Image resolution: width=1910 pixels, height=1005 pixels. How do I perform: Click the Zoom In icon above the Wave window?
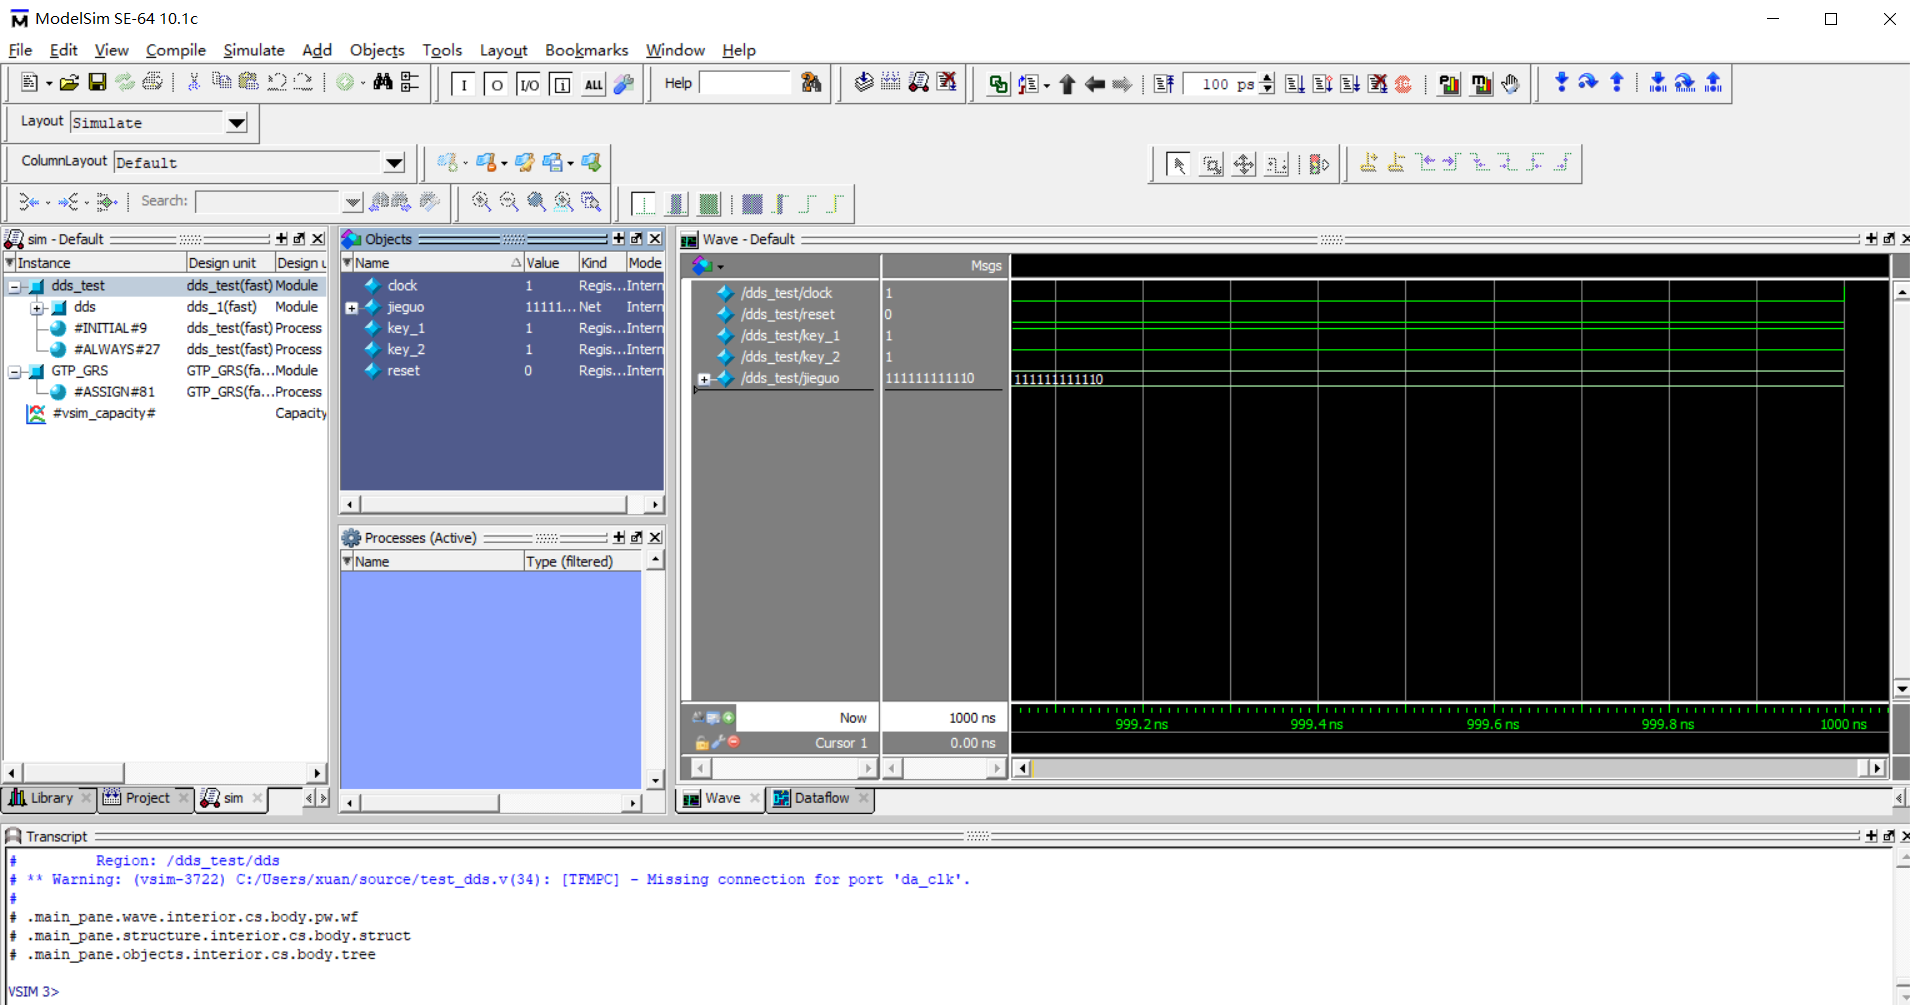(x=483, y=202)
